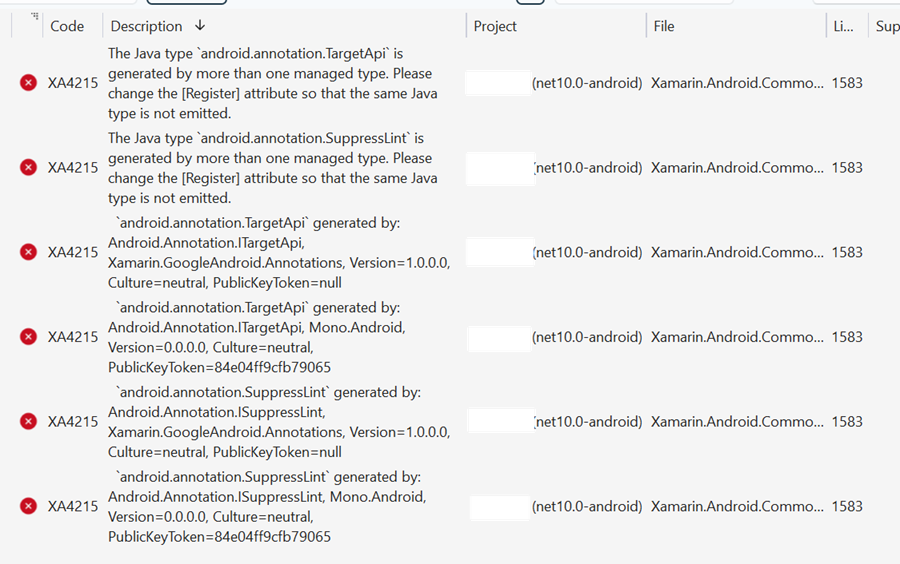
Task: Click line 1583 in ISuppressLint Xamarin.GoogleAndroid.Annotations row
Action: [x=847, y=422]
